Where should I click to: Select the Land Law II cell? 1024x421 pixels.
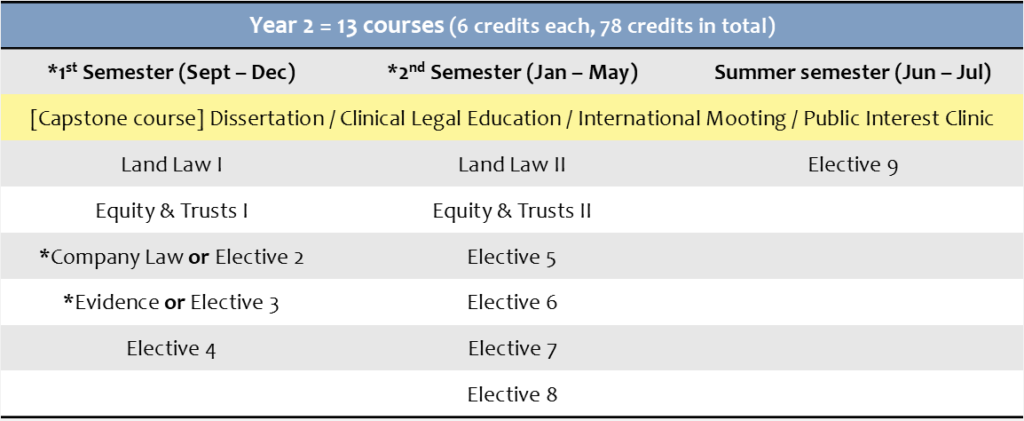tap(511, 164)
